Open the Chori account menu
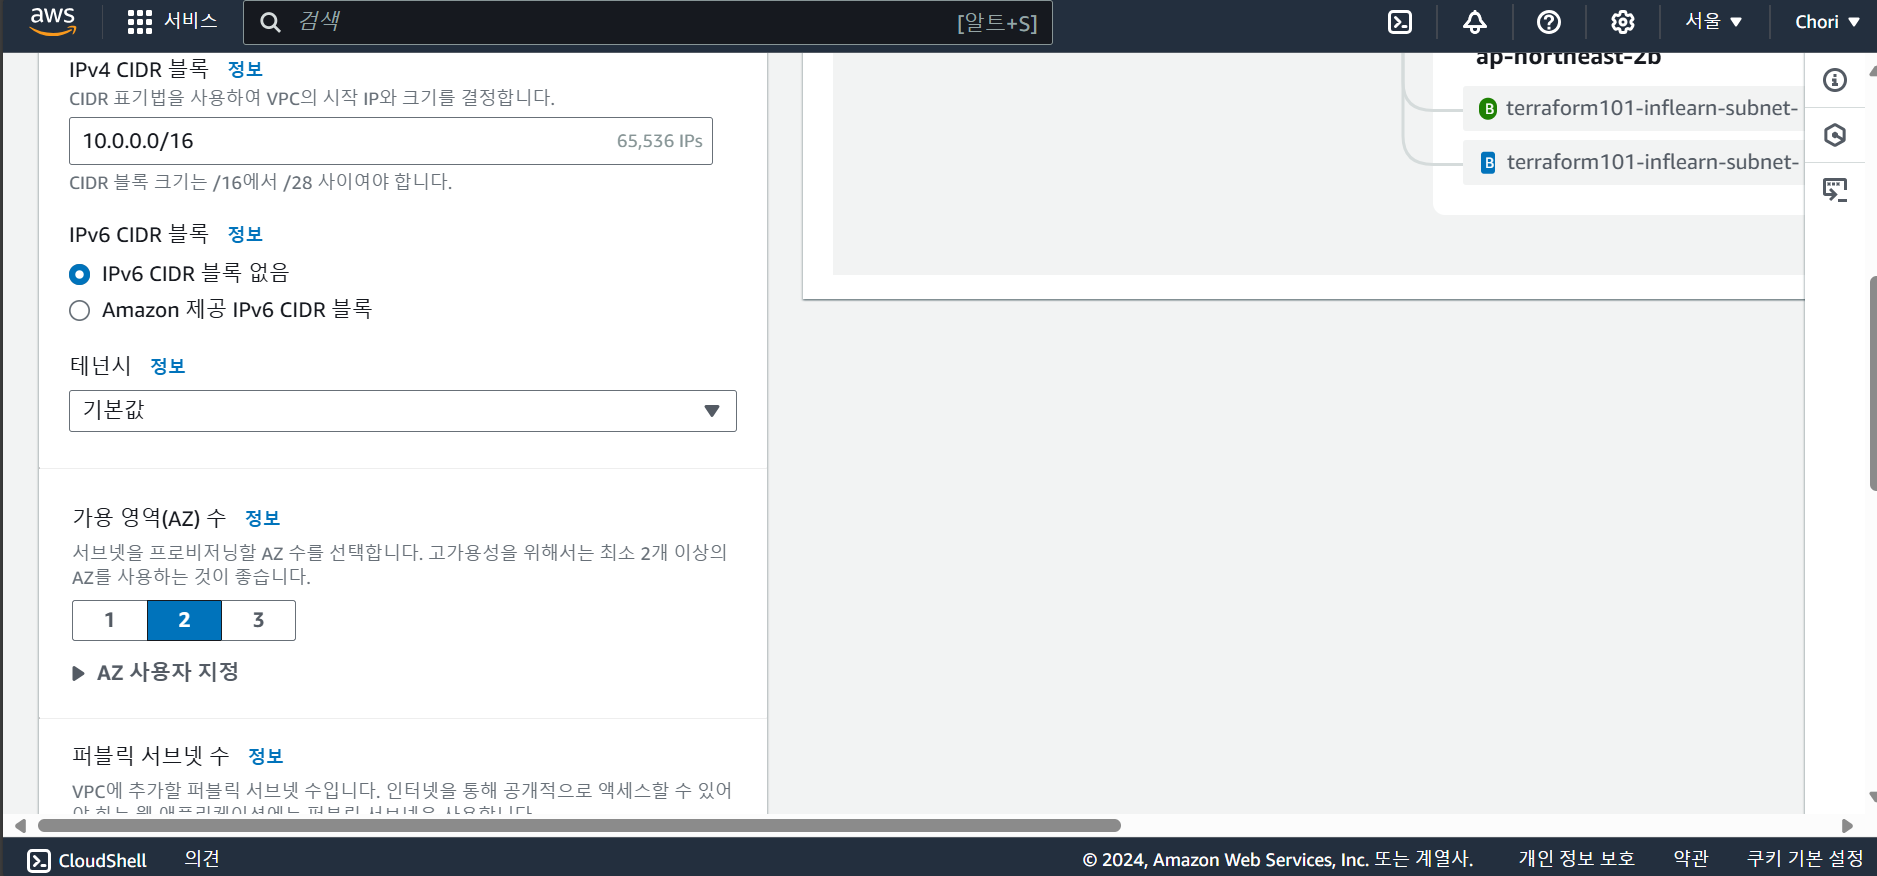The height and width of the screenshot is (876, 1877). [1827, 22]
